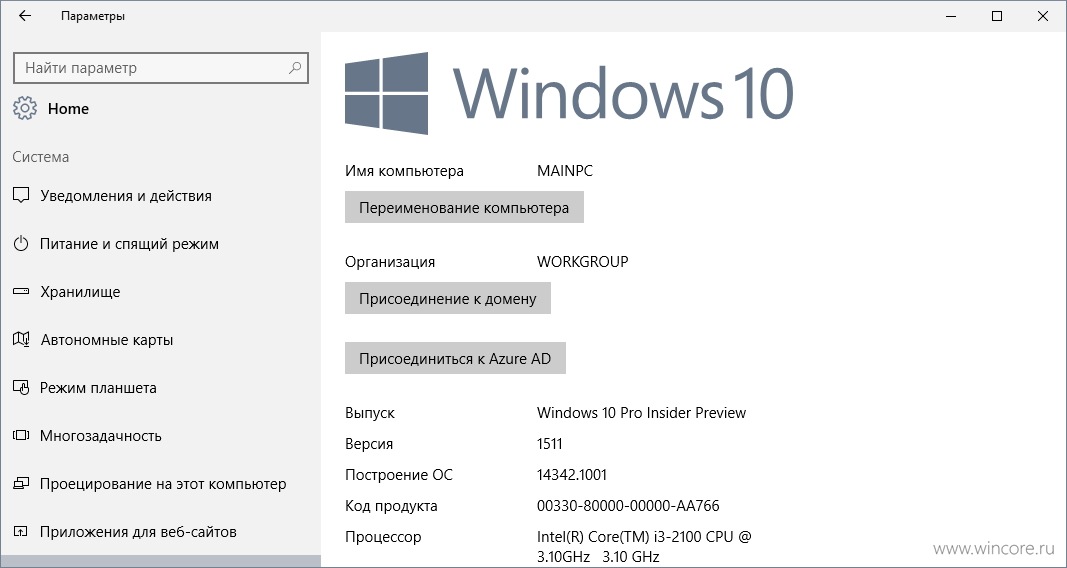Click Присоединиться к Azure AD button
This screenshot has height=568, width=1067.
coord(455,358)
